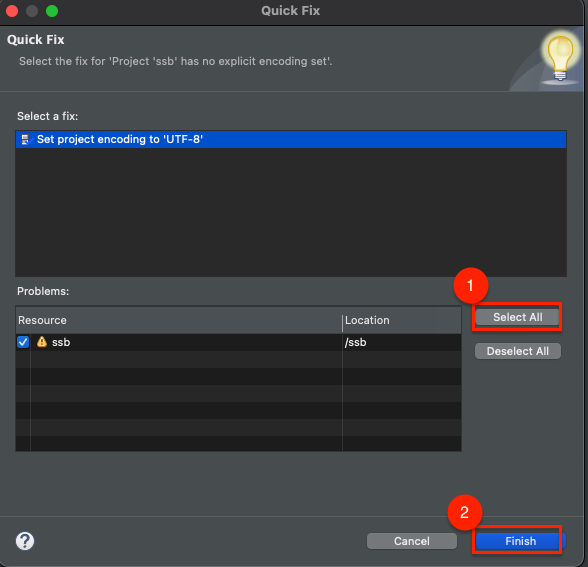
Task: Click the red circle numbered 1
Action: [x=471, y=285]
